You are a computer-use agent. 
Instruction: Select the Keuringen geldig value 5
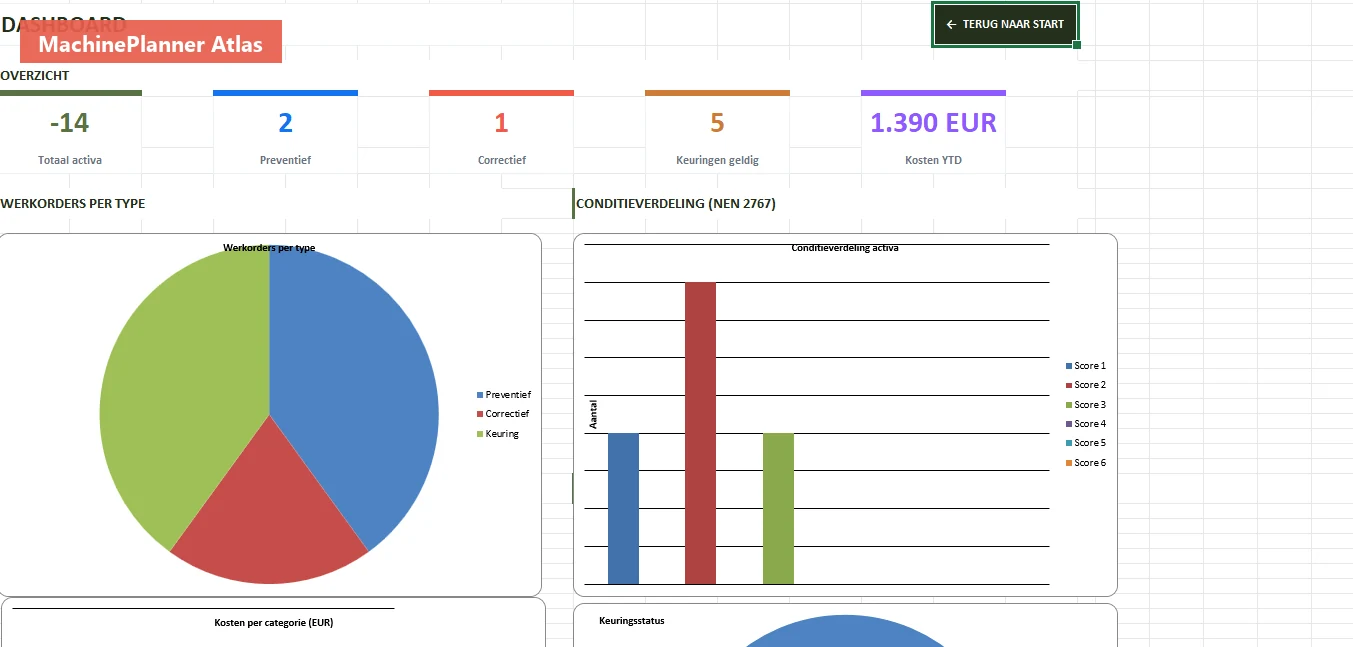click(x=717, y=123)
